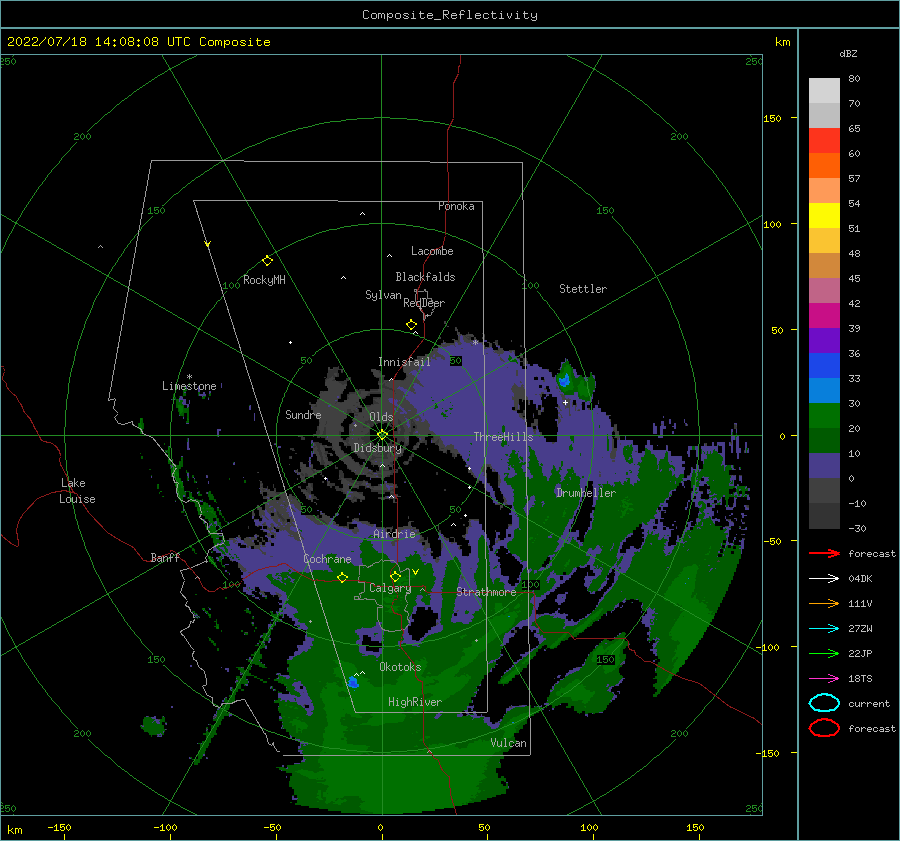
Task: Select the orange 60-57 dBZ swatch
Action: pos(824,165)
